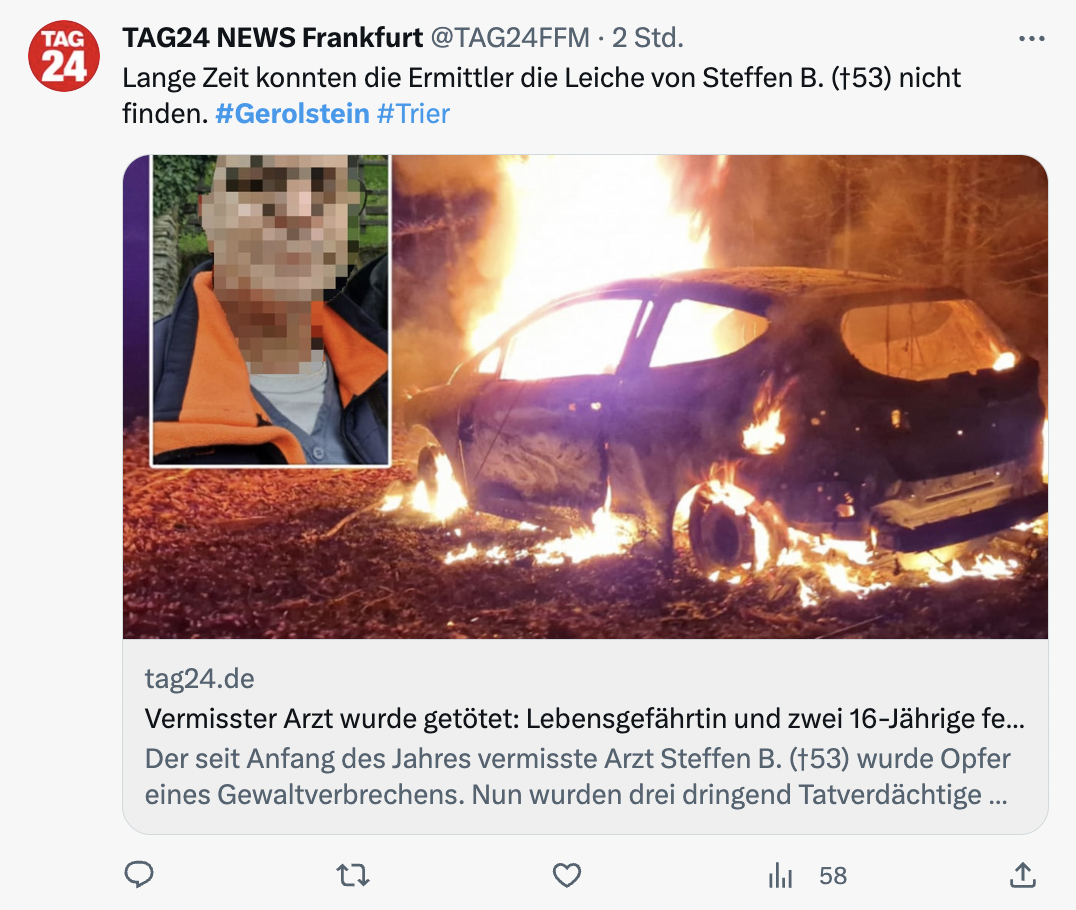Screen dimensions: 1076x910
Task: Click the text 'finden.' before the hashtags
Action: (x=165, y=113)
